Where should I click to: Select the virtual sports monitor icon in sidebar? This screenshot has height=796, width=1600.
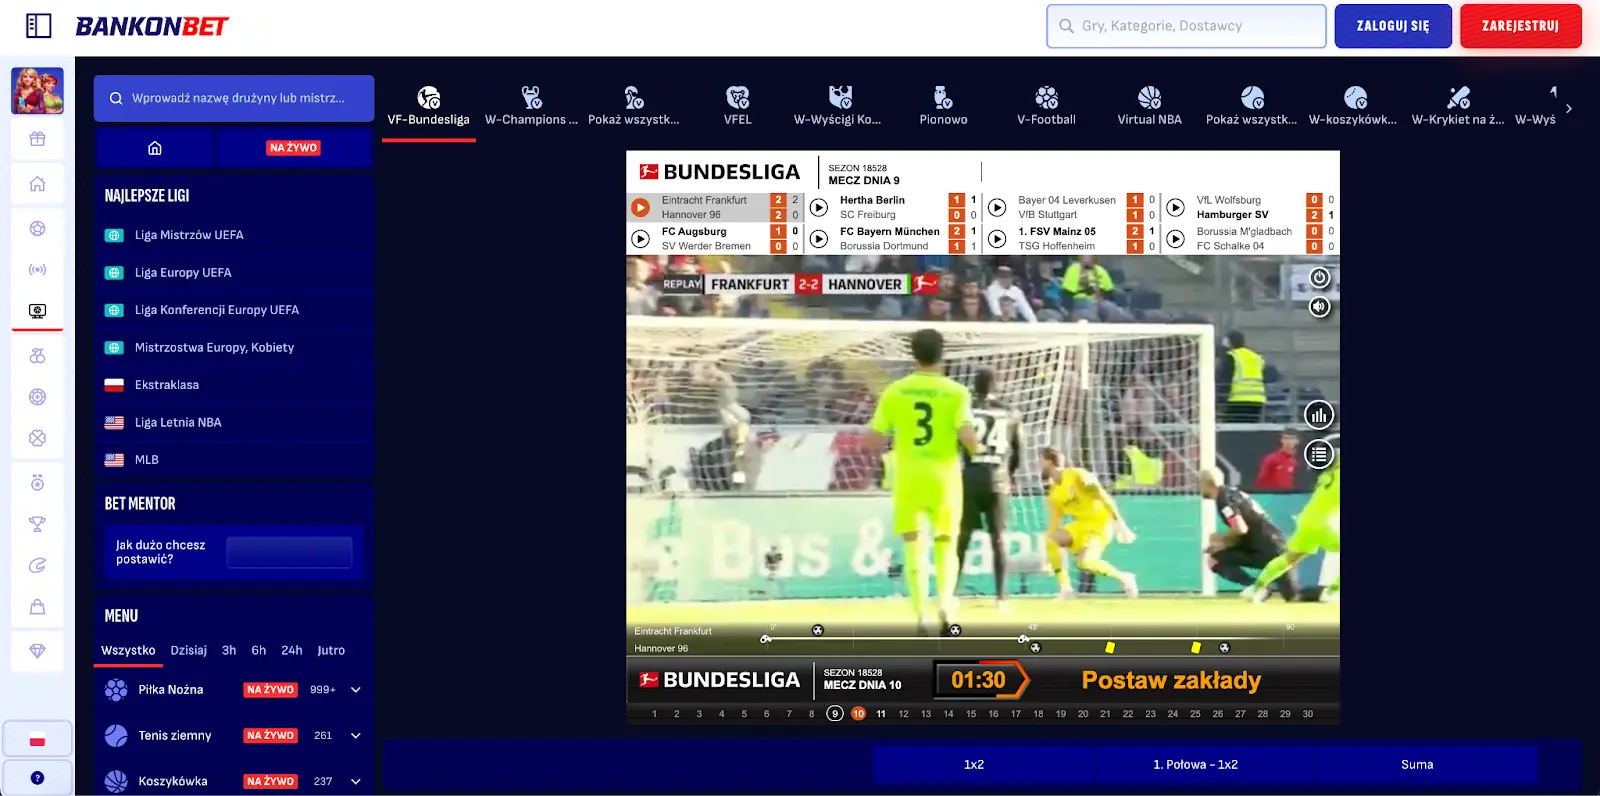[37, 311]
